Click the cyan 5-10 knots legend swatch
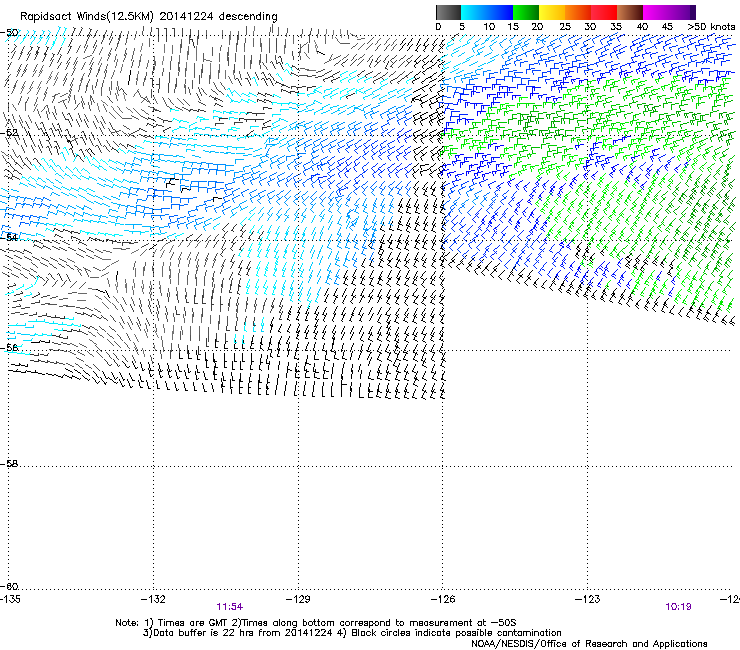Viewport: 740px width, 650px height. coord(474,12)
